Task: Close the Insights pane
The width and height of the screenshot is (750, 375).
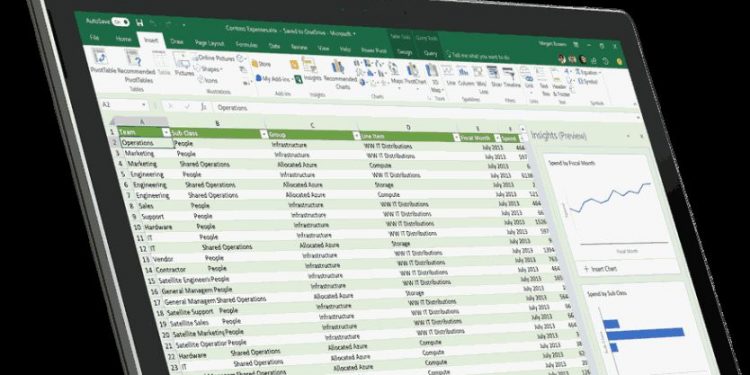Action: [641, 136]
